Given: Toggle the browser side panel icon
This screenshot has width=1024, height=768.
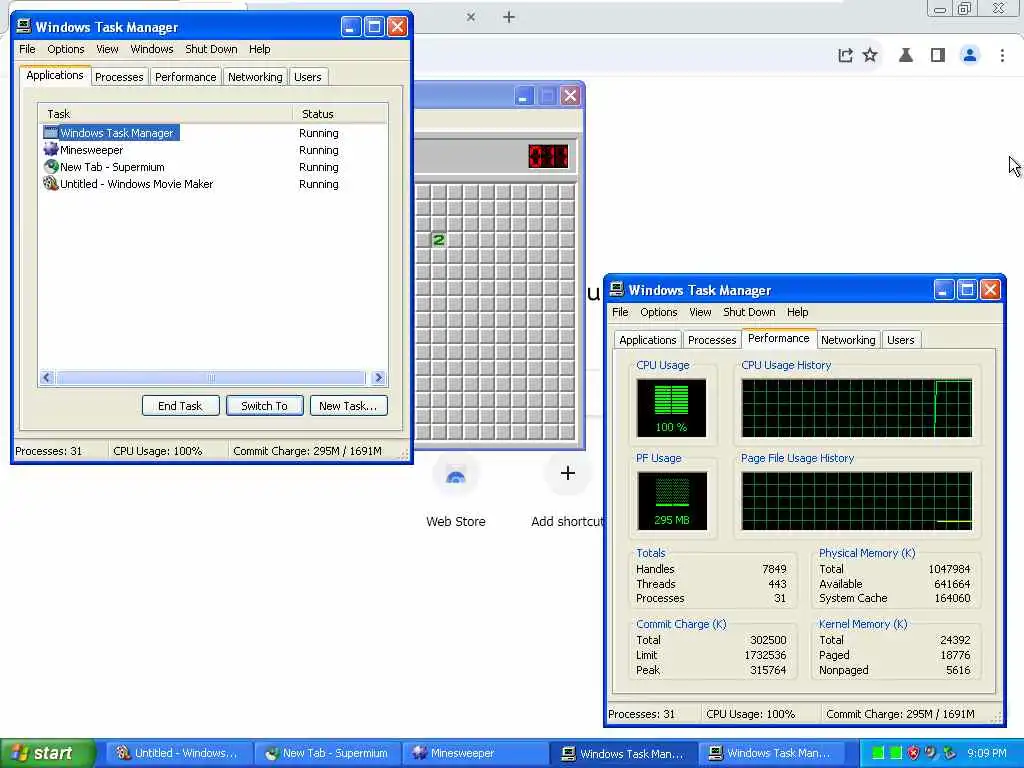Looking at the screenshot, I should 938,56.
